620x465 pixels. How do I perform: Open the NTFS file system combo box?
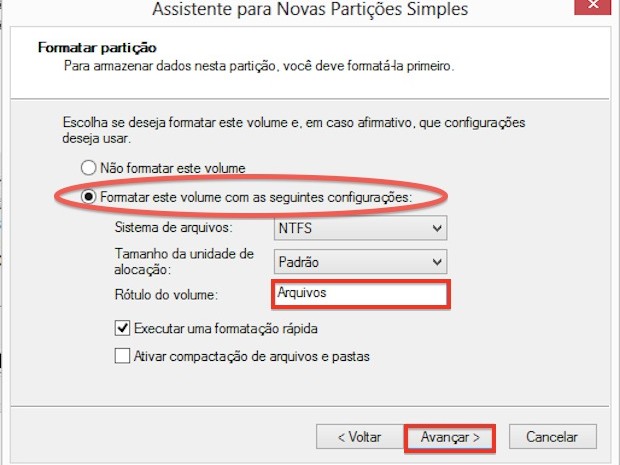[359, 228]
